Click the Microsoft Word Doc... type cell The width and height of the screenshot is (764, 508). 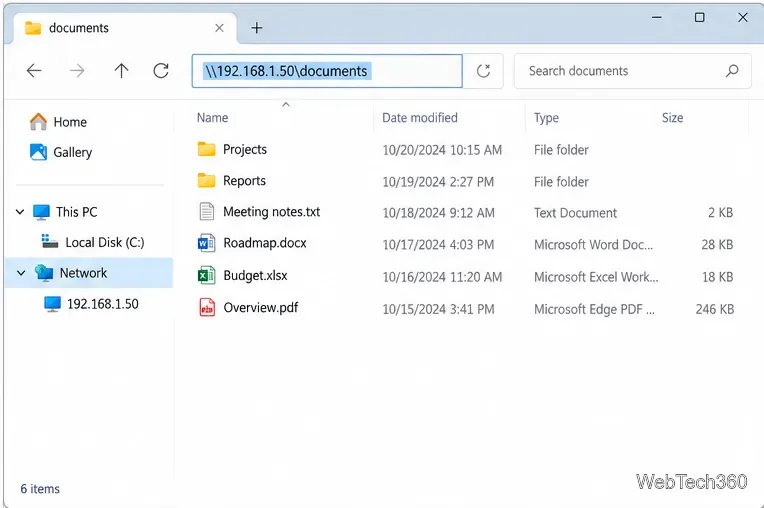[x=593, y=245]
